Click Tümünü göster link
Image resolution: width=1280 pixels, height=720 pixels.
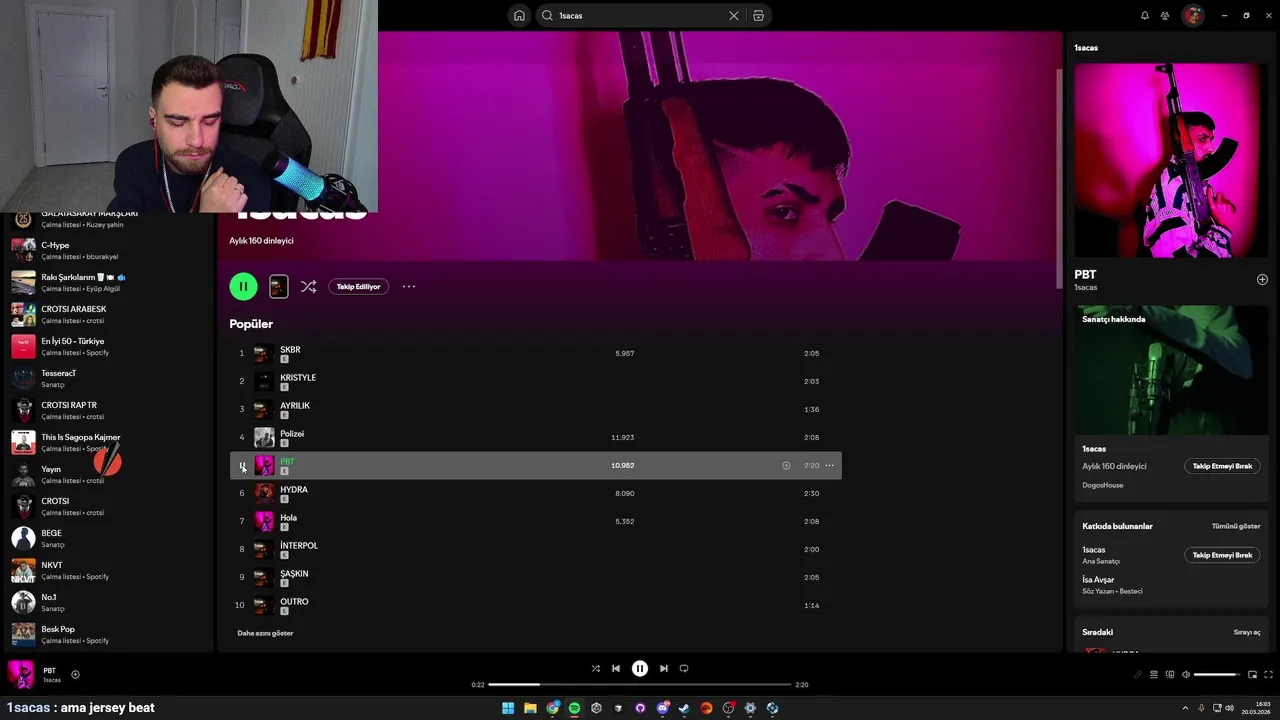point(1236,526)
